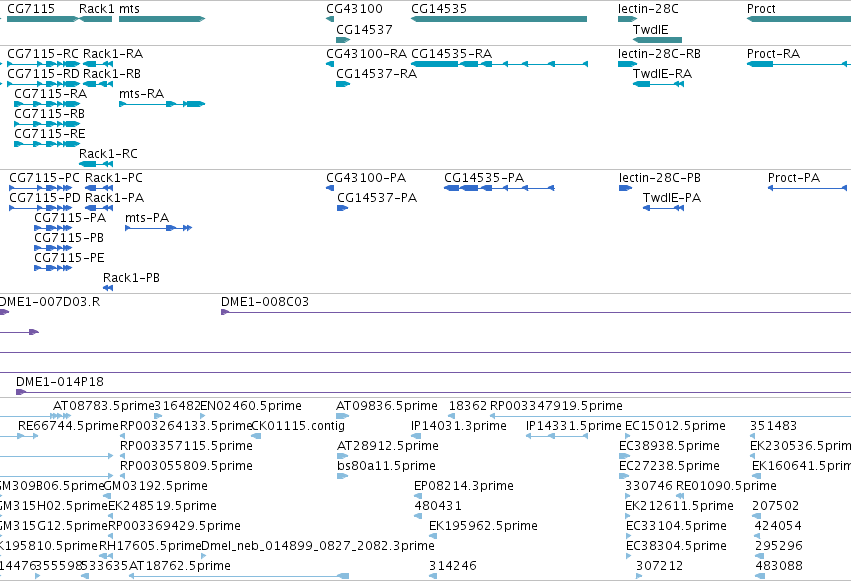Screen dimensions: 851x581
Task: Select feature 314246
Action: [x=433, y=576]
